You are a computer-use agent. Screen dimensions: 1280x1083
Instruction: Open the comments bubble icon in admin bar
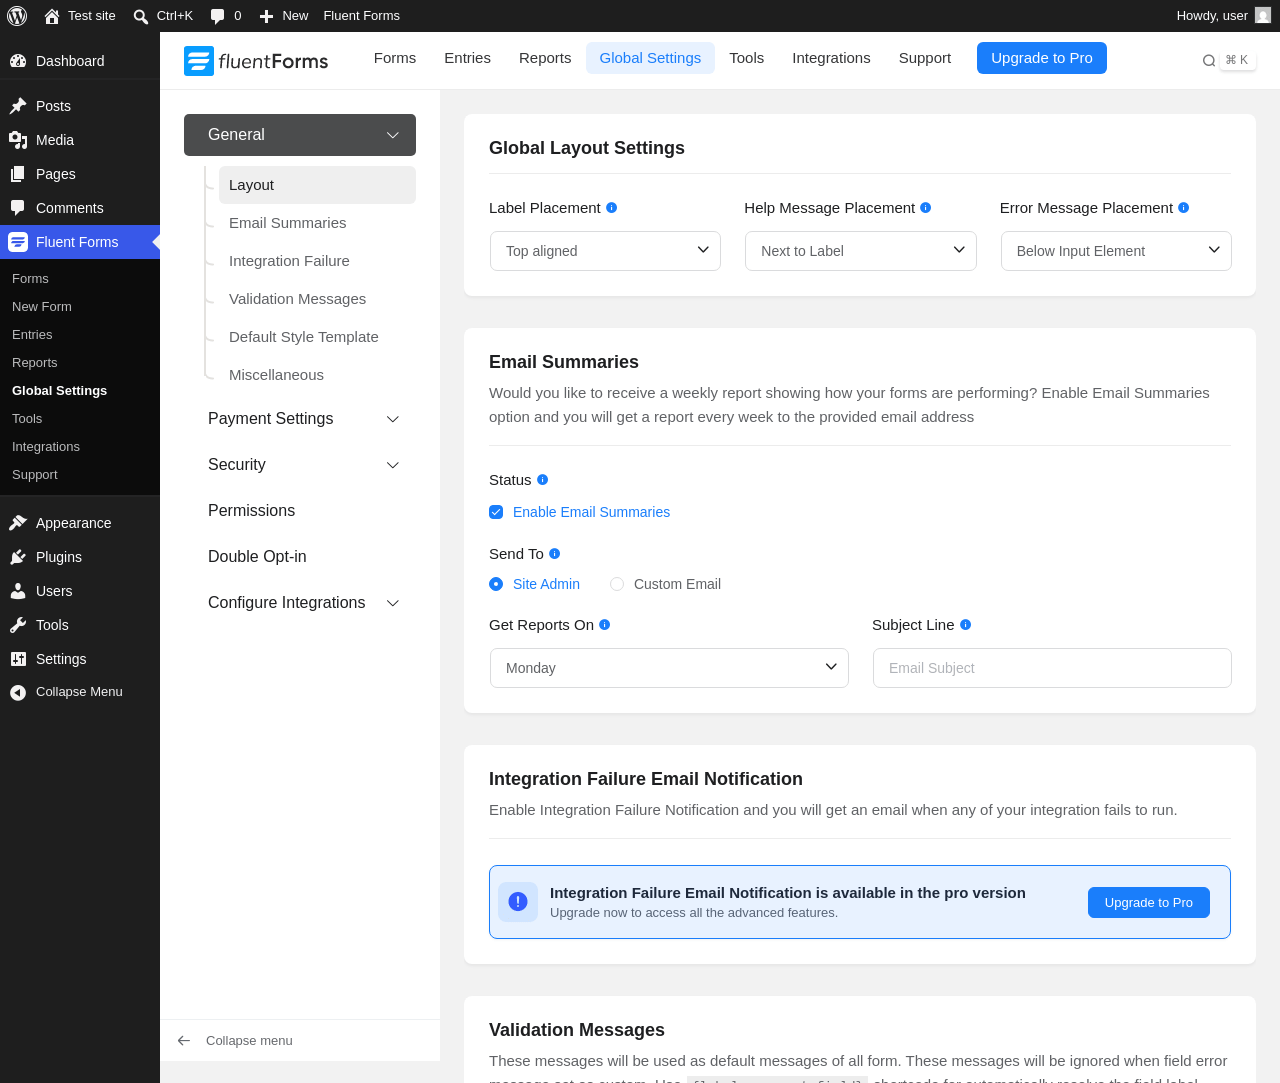coord(217,16)
